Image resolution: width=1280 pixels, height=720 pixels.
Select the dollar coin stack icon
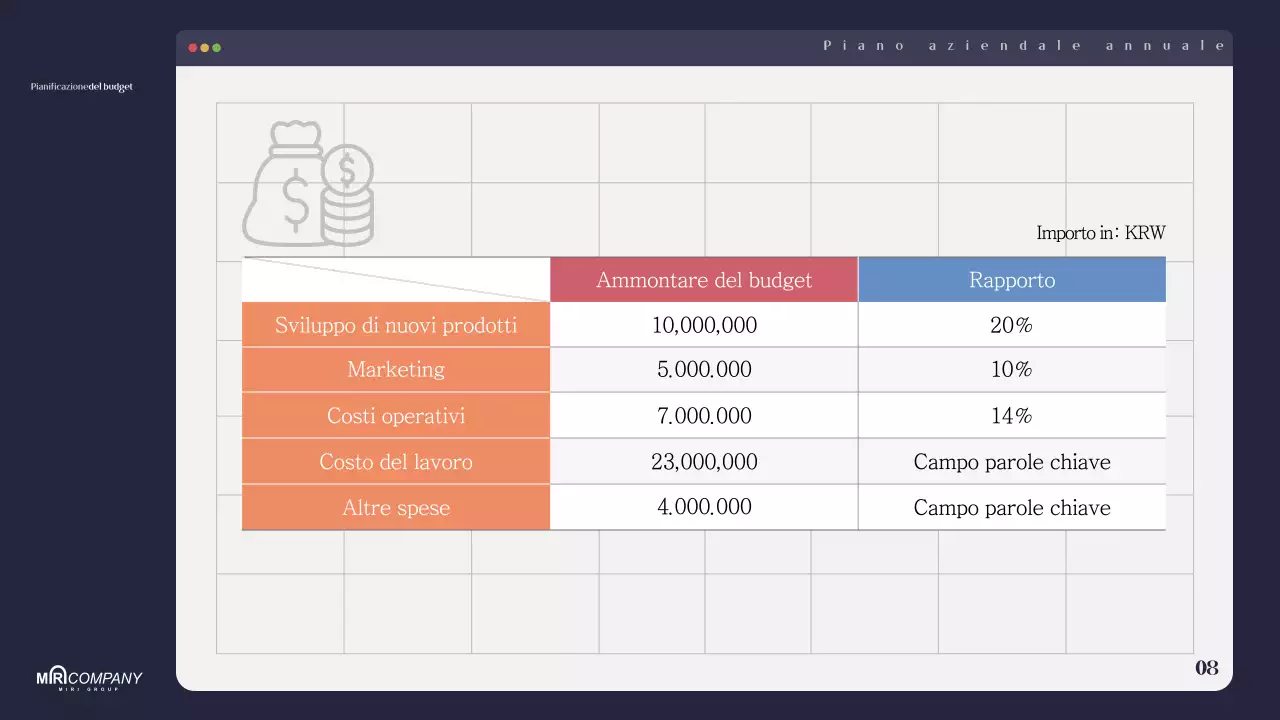[350, 195]
